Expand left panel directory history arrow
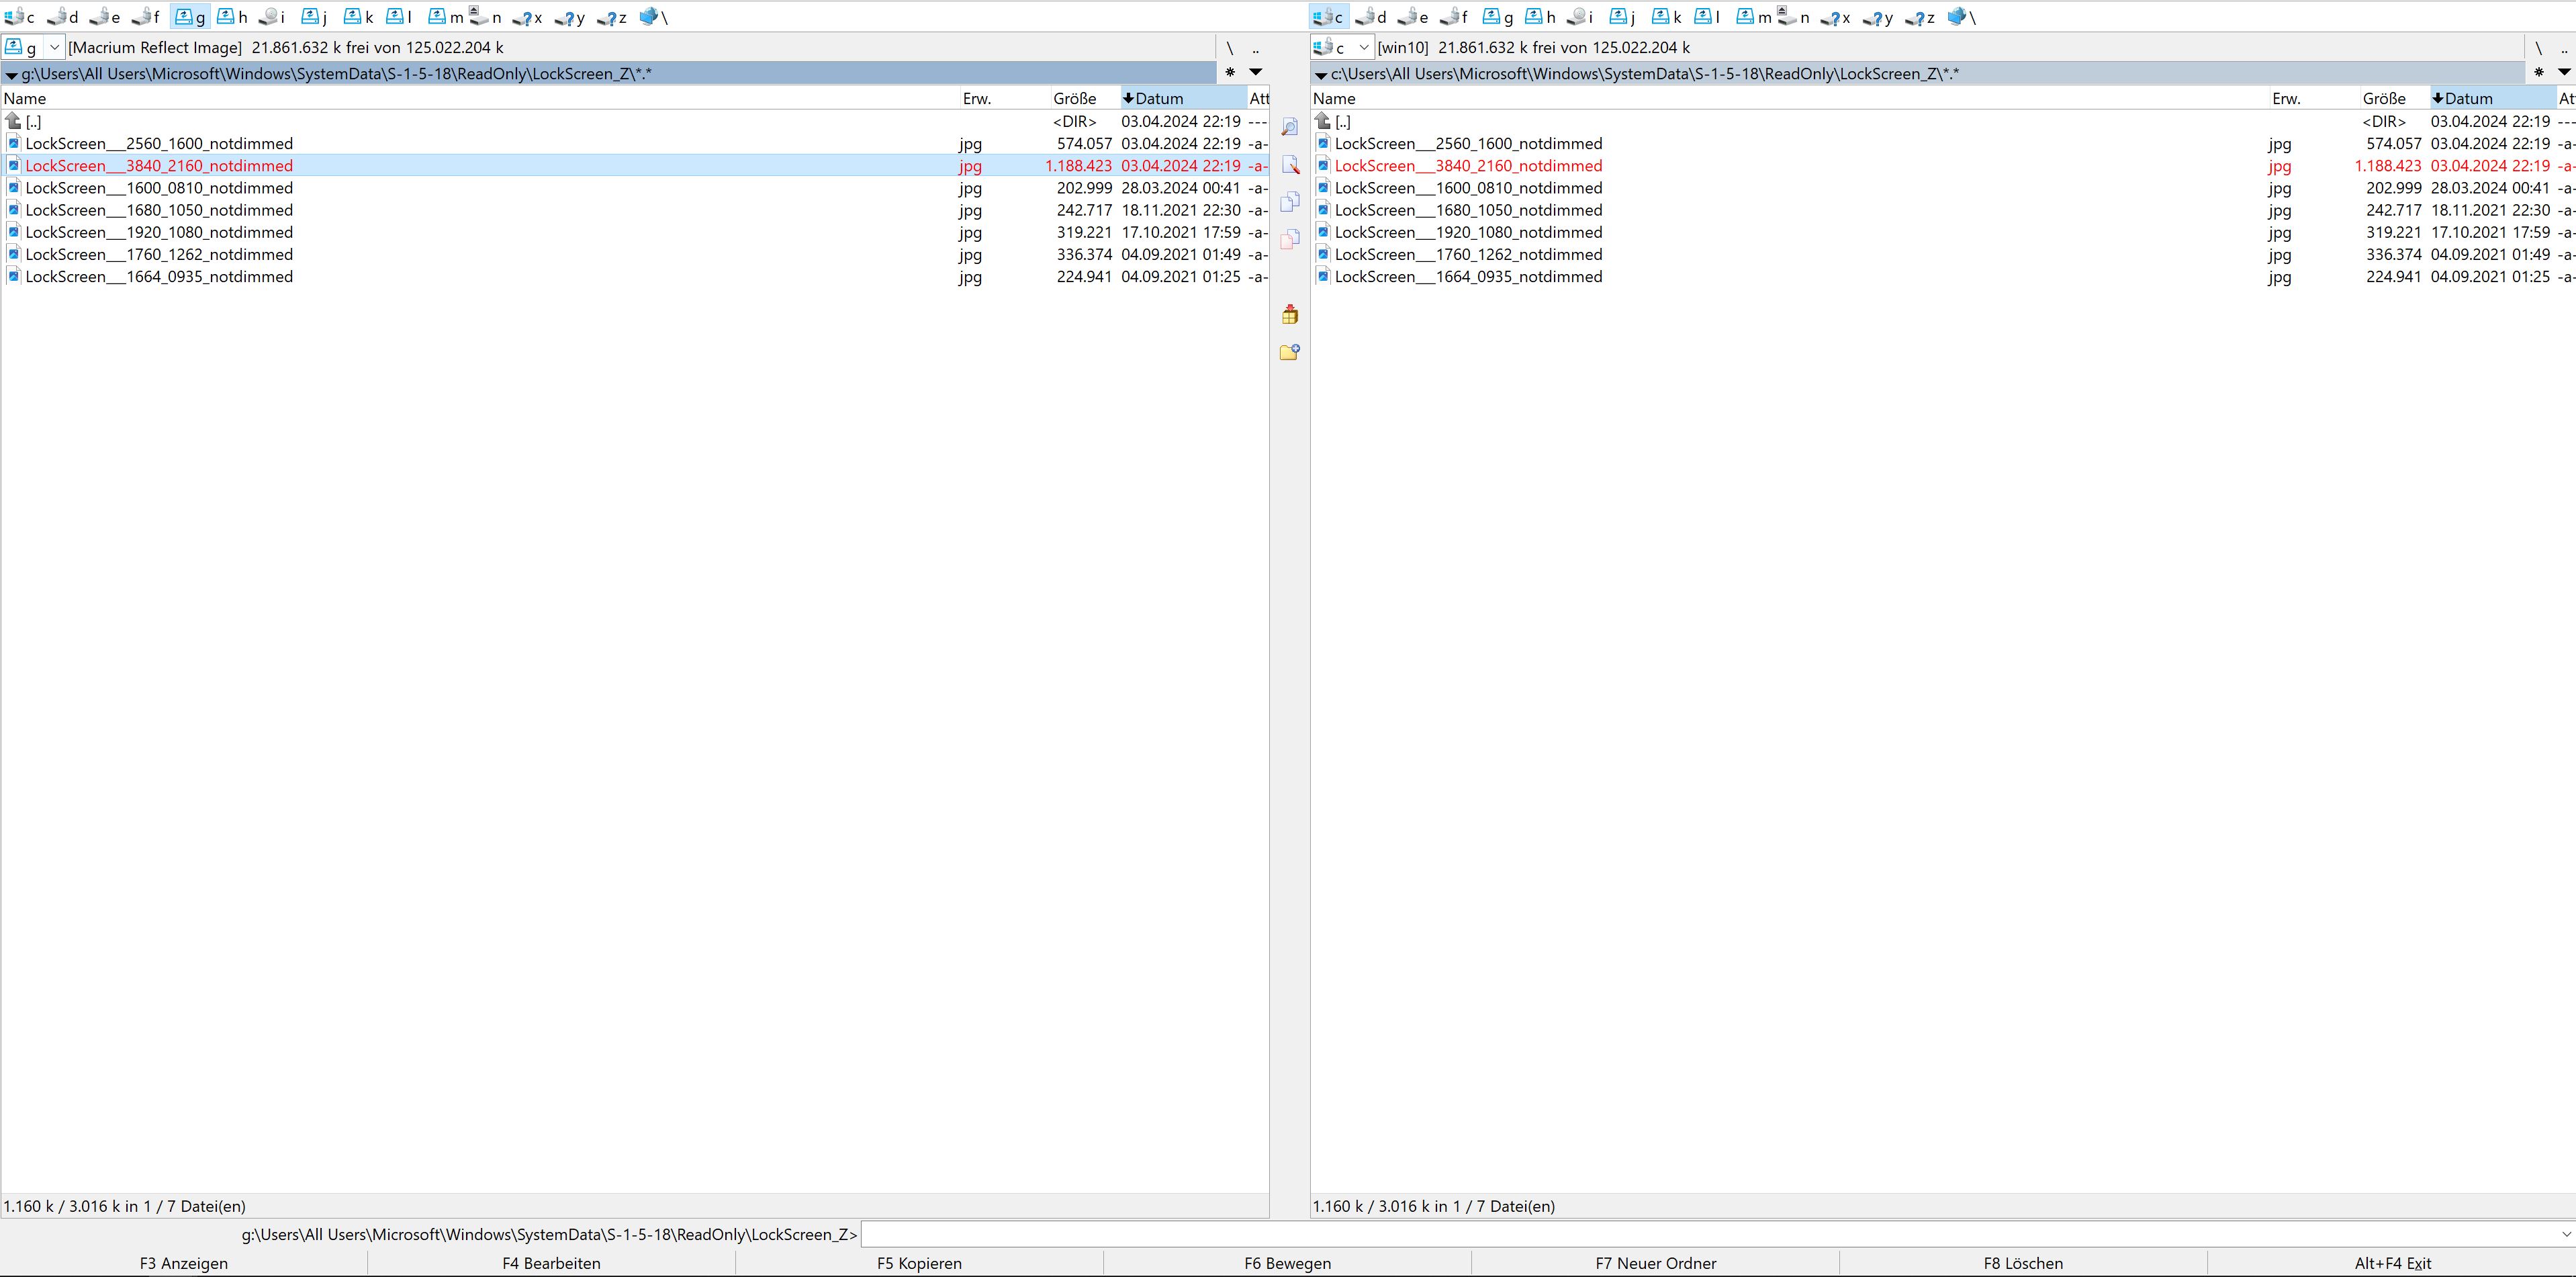 1255,72
